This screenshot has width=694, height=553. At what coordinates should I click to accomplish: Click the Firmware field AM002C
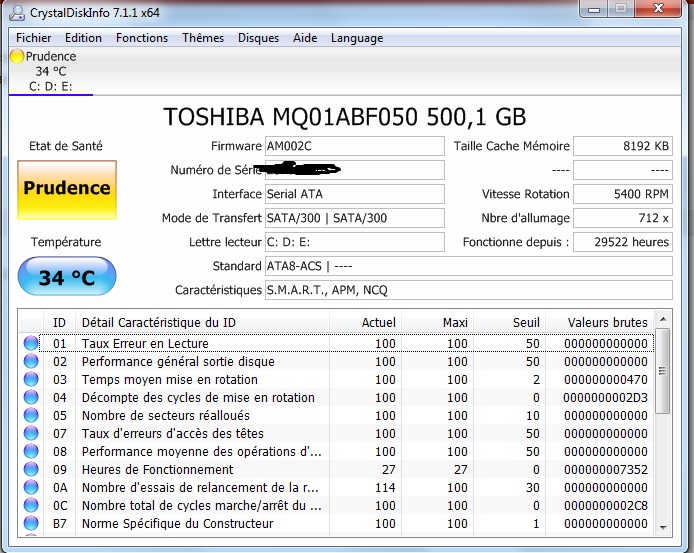[355, 146]
